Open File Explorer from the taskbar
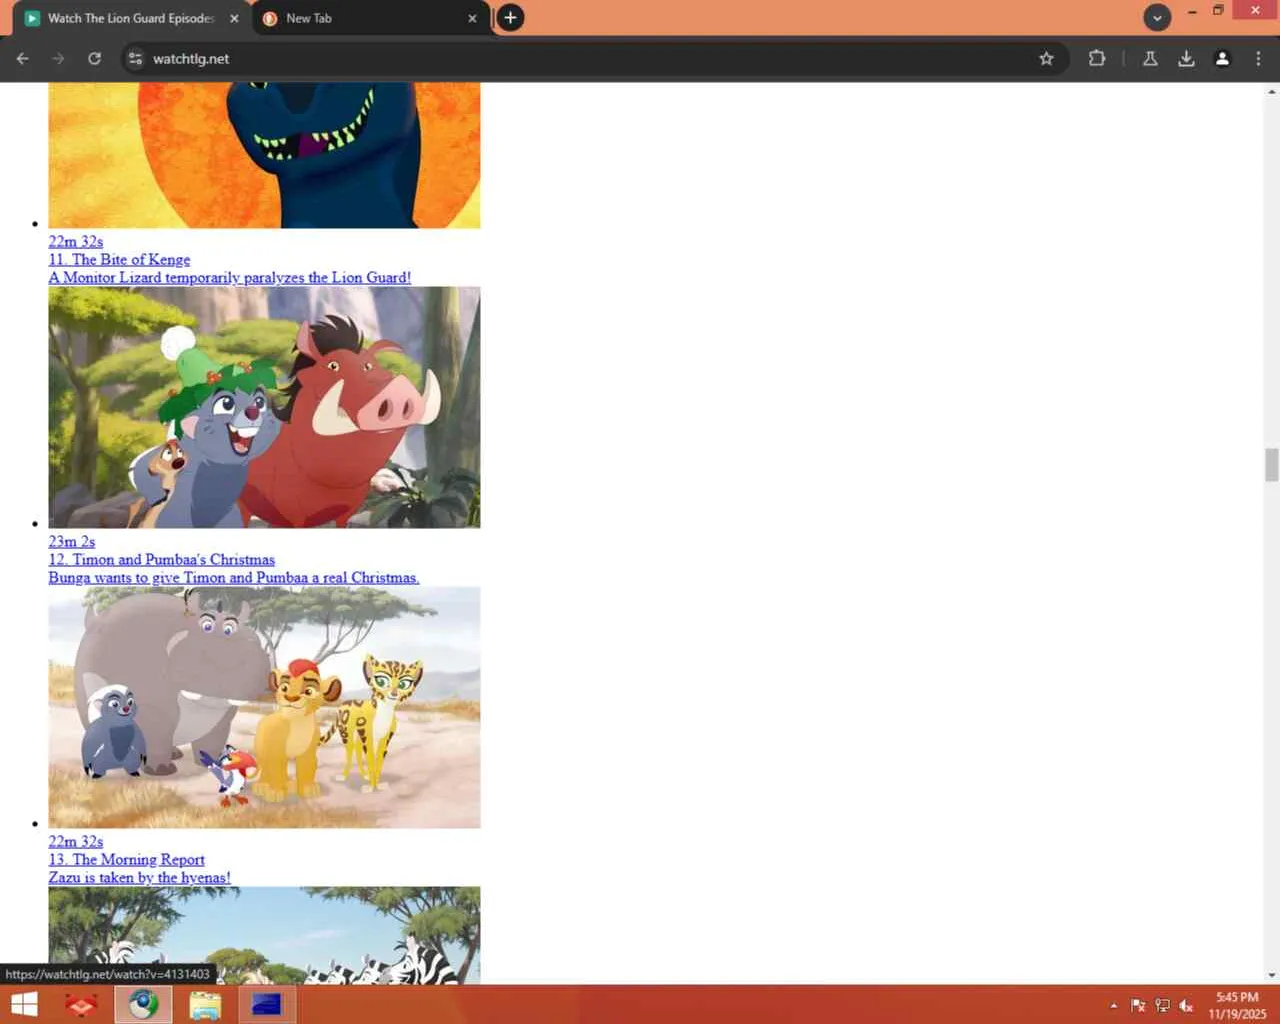1280x1024 pixels. [205, 1004]
